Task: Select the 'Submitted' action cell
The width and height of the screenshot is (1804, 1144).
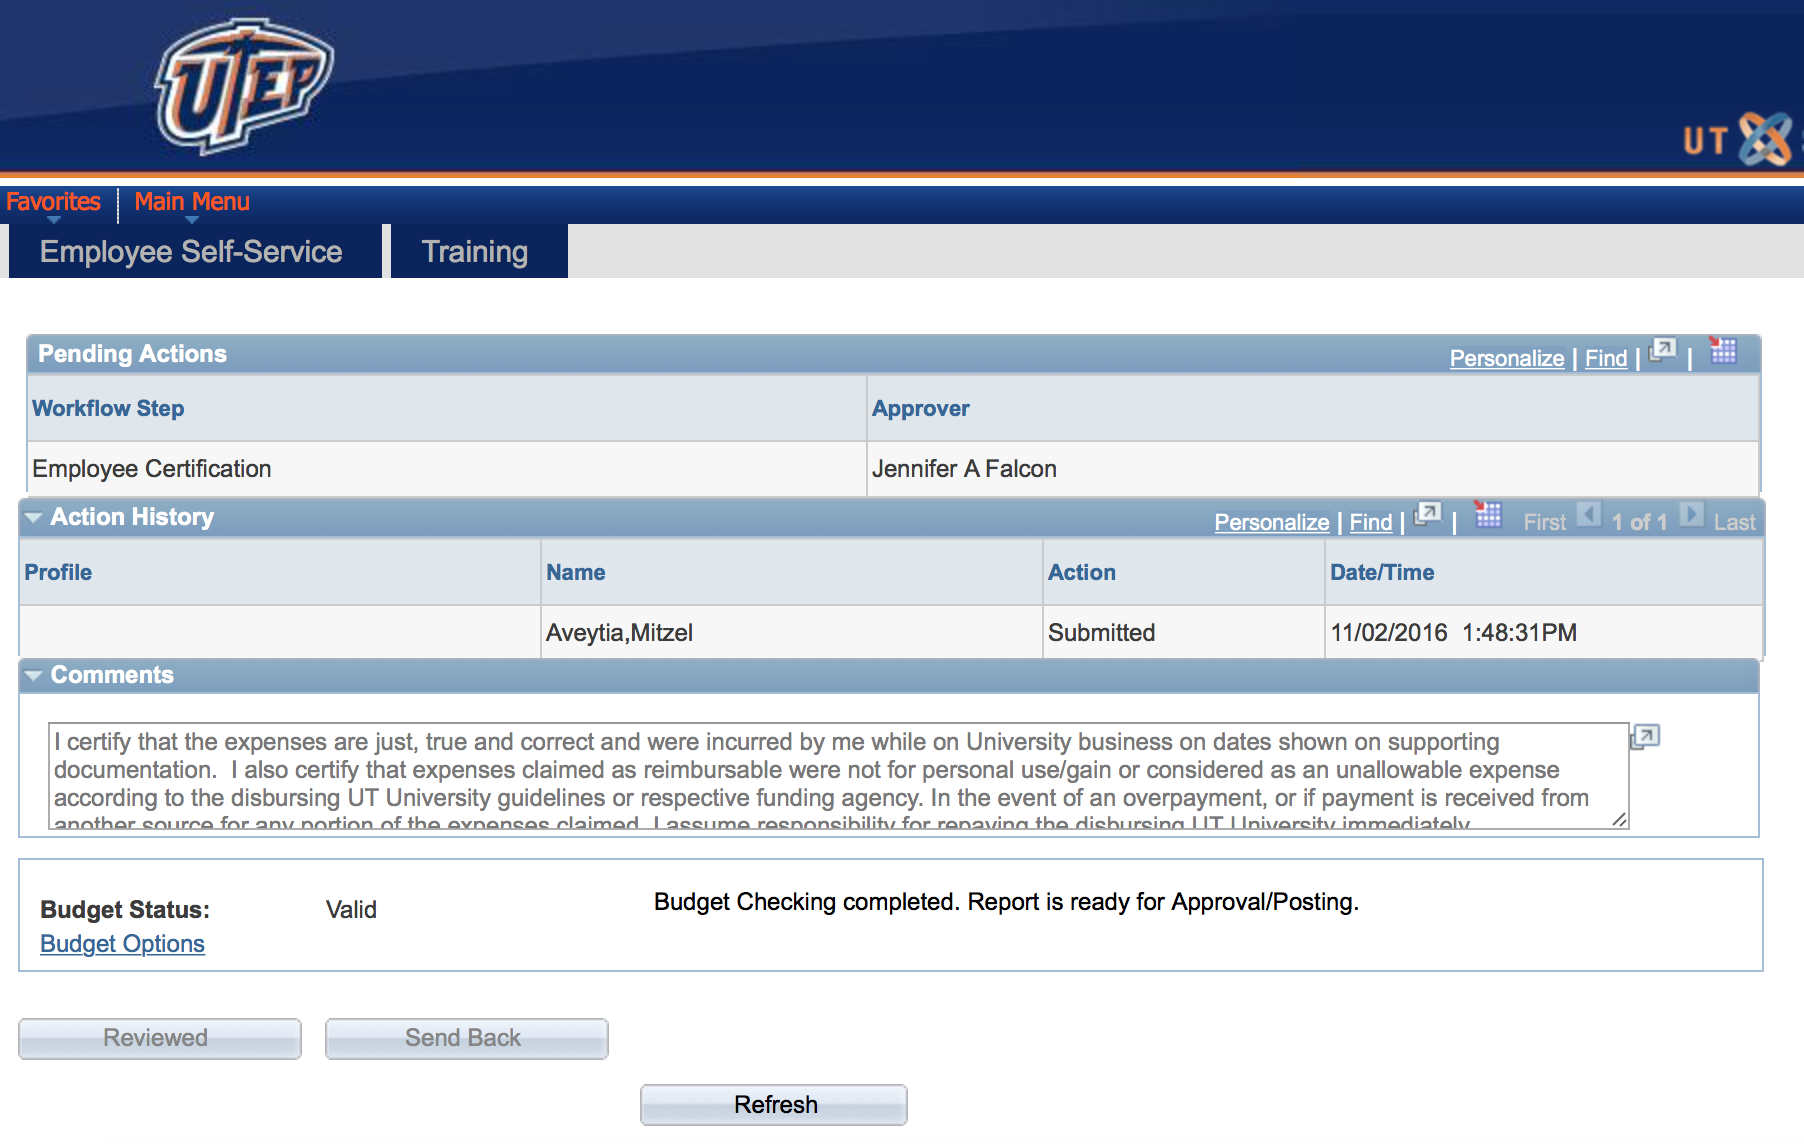Action: (1183, 633)
